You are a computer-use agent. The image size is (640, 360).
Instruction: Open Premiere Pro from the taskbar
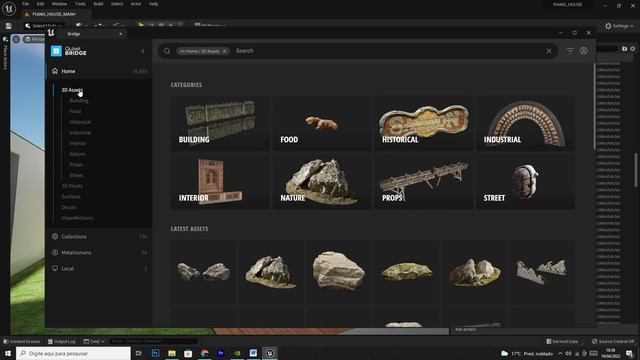point(221,353)
